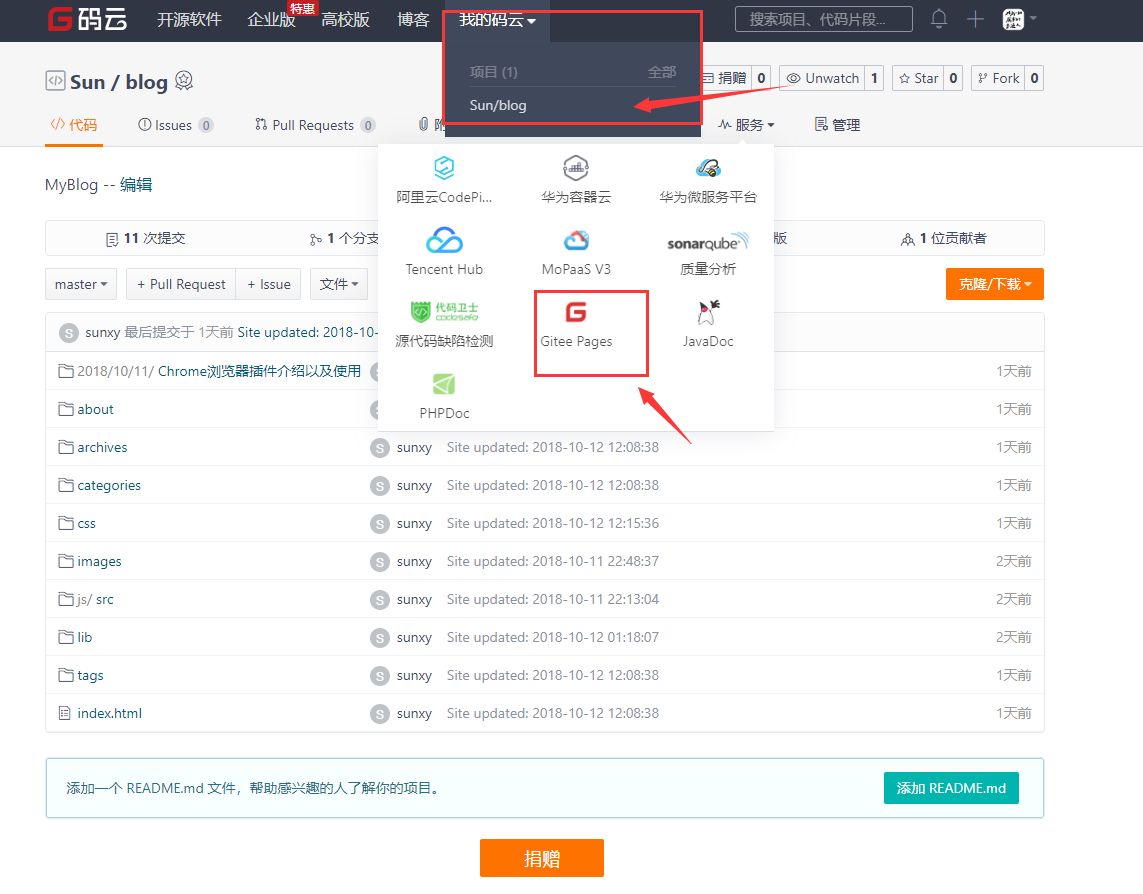This screenshot has height=894, width=1143.
Task: Click the sunxy commit avatar on the archives row
Action: pyautogui.click(x=380, y=448)
